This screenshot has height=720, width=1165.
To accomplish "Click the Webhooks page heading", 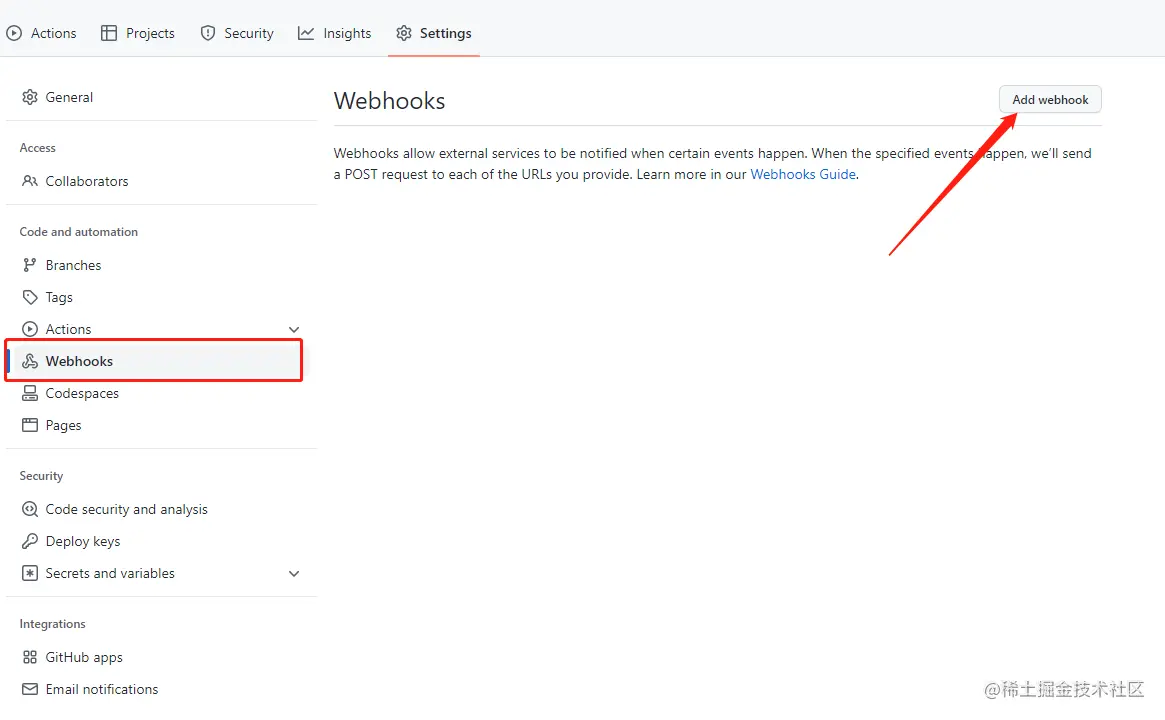I will point(389,100).
